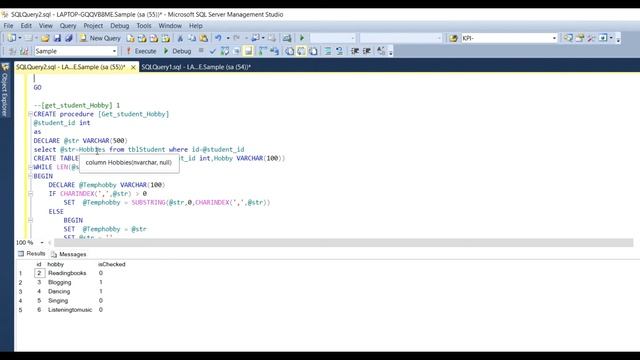The image size is (640, 360).
Task: Select the Singing cell in results
Action: coord(58,301)
